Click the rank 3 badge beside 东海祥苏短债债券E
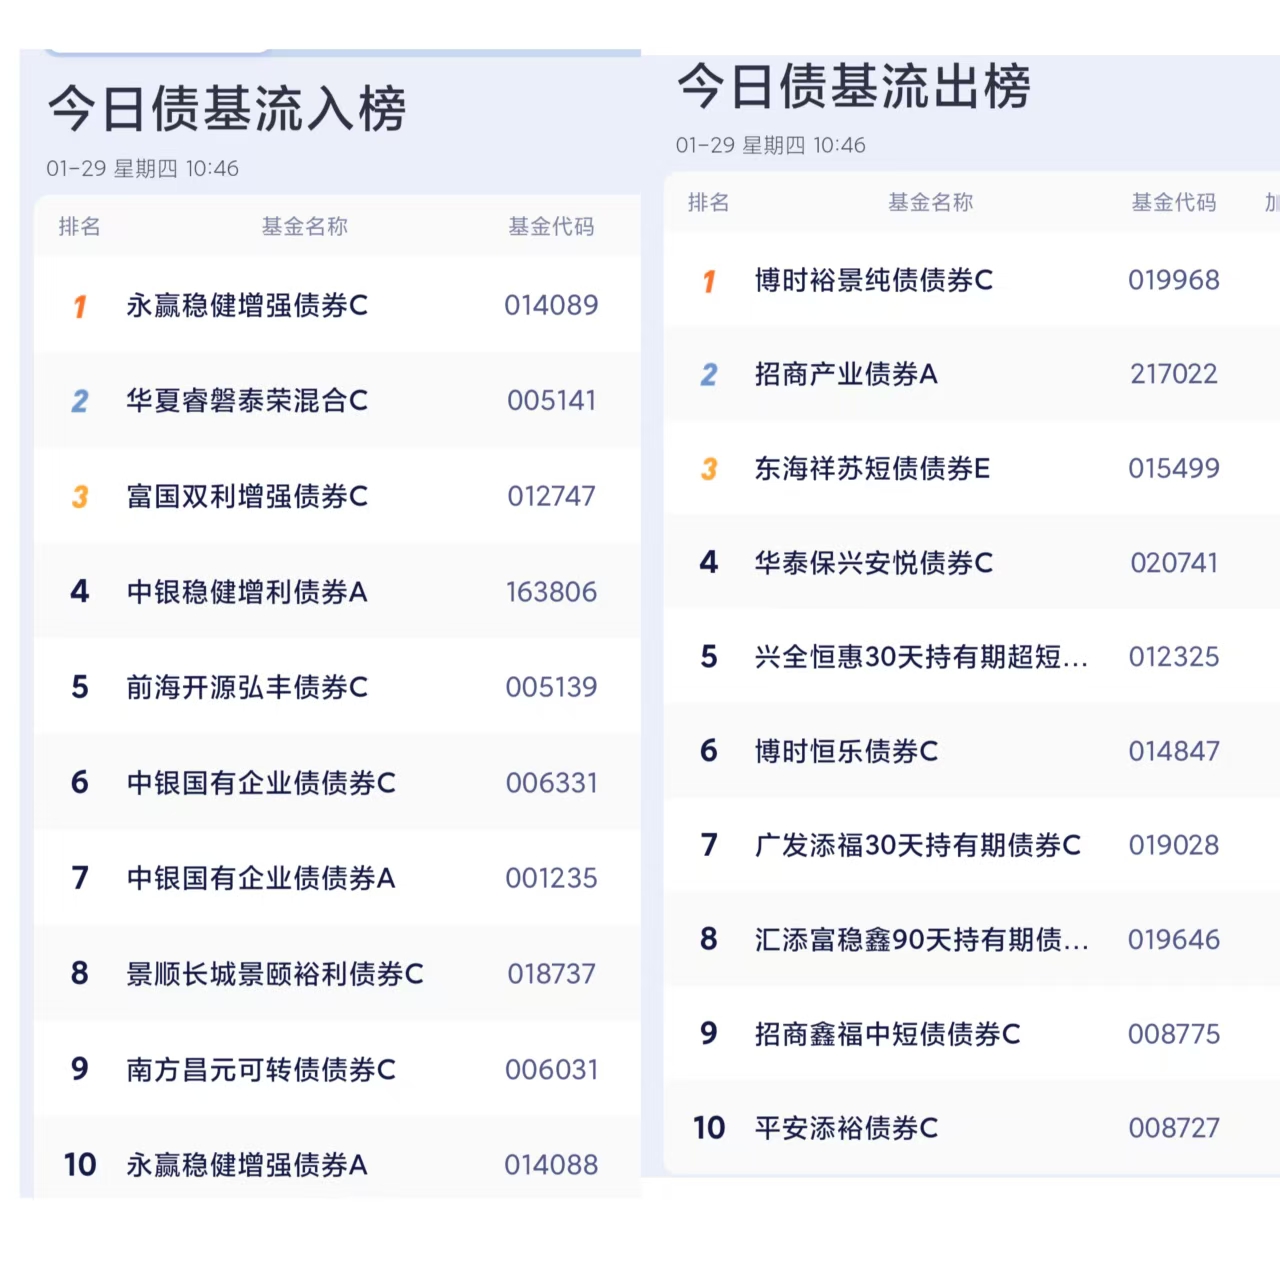This screenshot has height=1280, width=1280. tap(709, 469)
